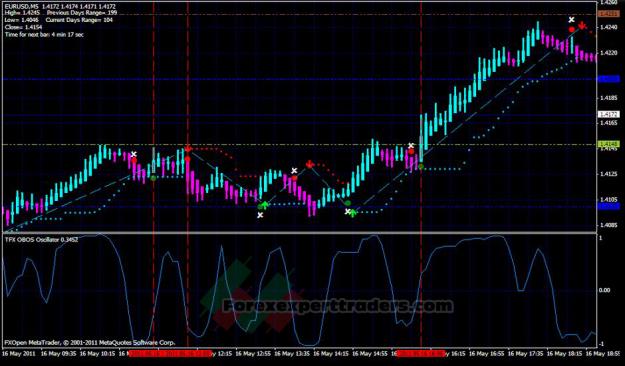Click the 16 May 17:35 time label
The width and height of the screenshot is (625, 366).
[x=525, y=354]
